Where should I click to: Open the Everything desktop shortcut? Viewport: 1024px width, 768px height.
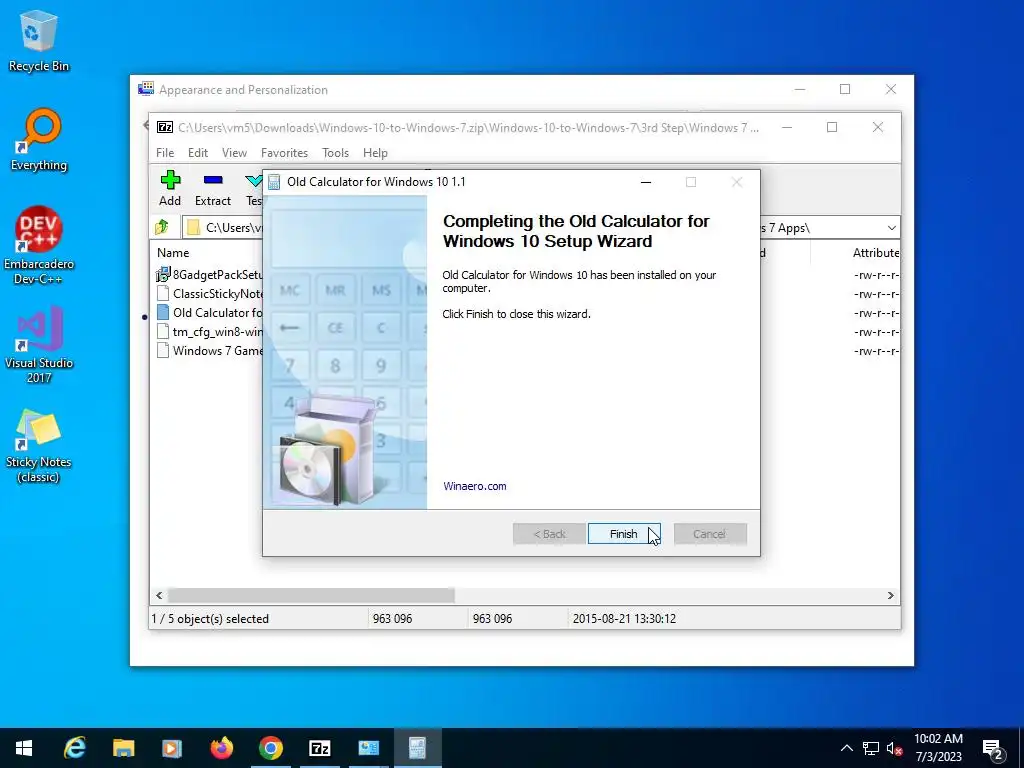tap(39, 140)
